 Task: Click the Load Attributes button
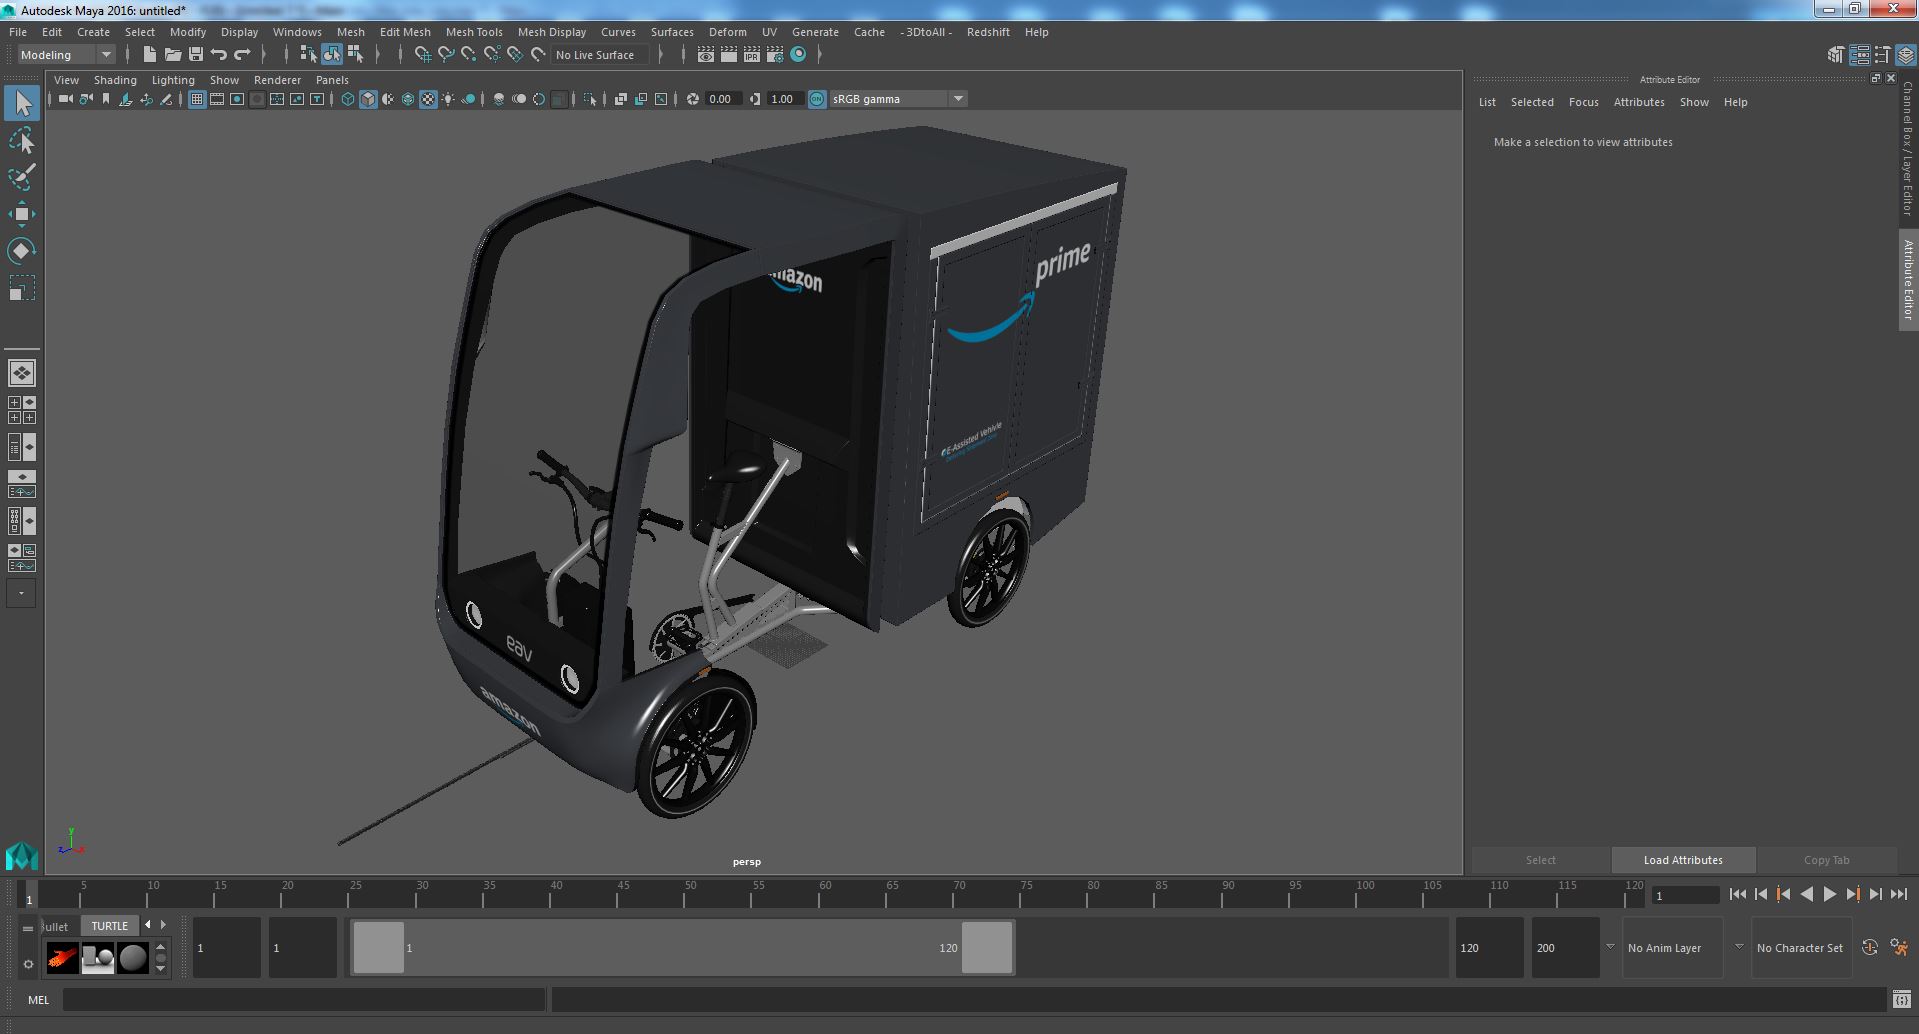tap(1683, 860)
